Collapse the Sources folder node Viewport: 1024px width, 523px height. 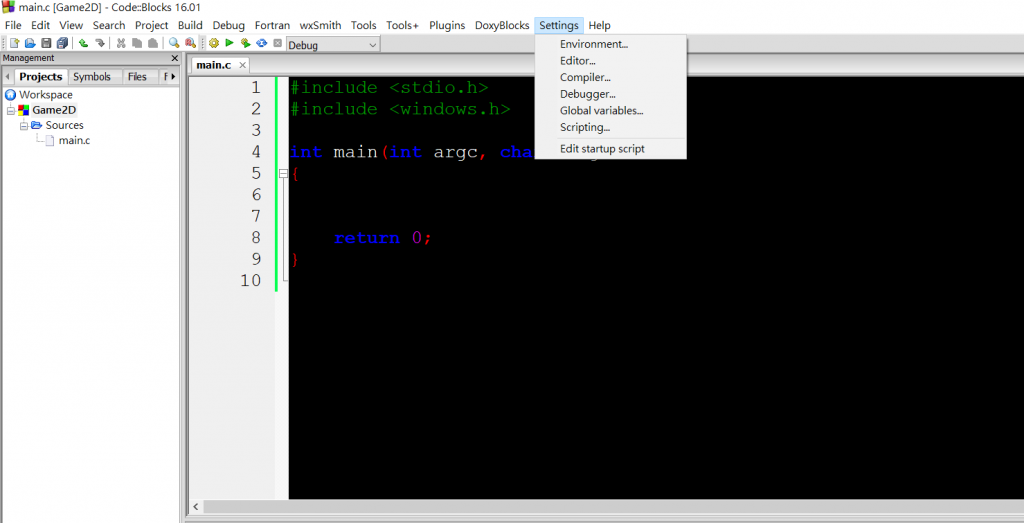coord(24,125)
